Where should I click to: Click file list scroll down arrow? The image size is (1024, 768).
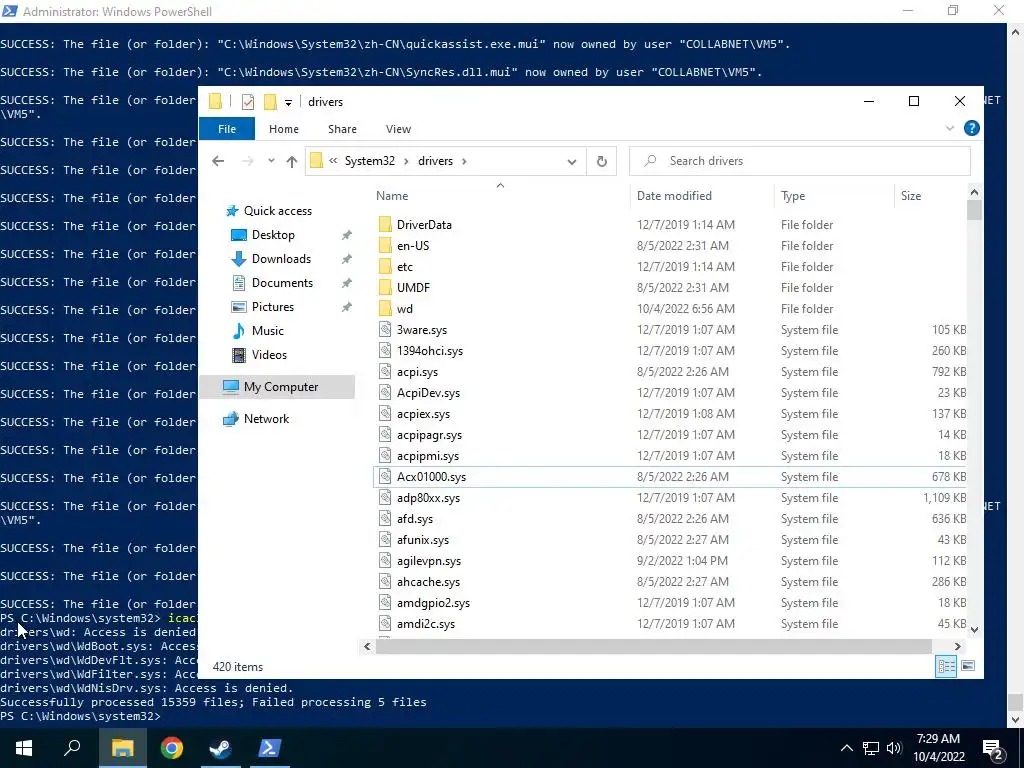(974, 630)
